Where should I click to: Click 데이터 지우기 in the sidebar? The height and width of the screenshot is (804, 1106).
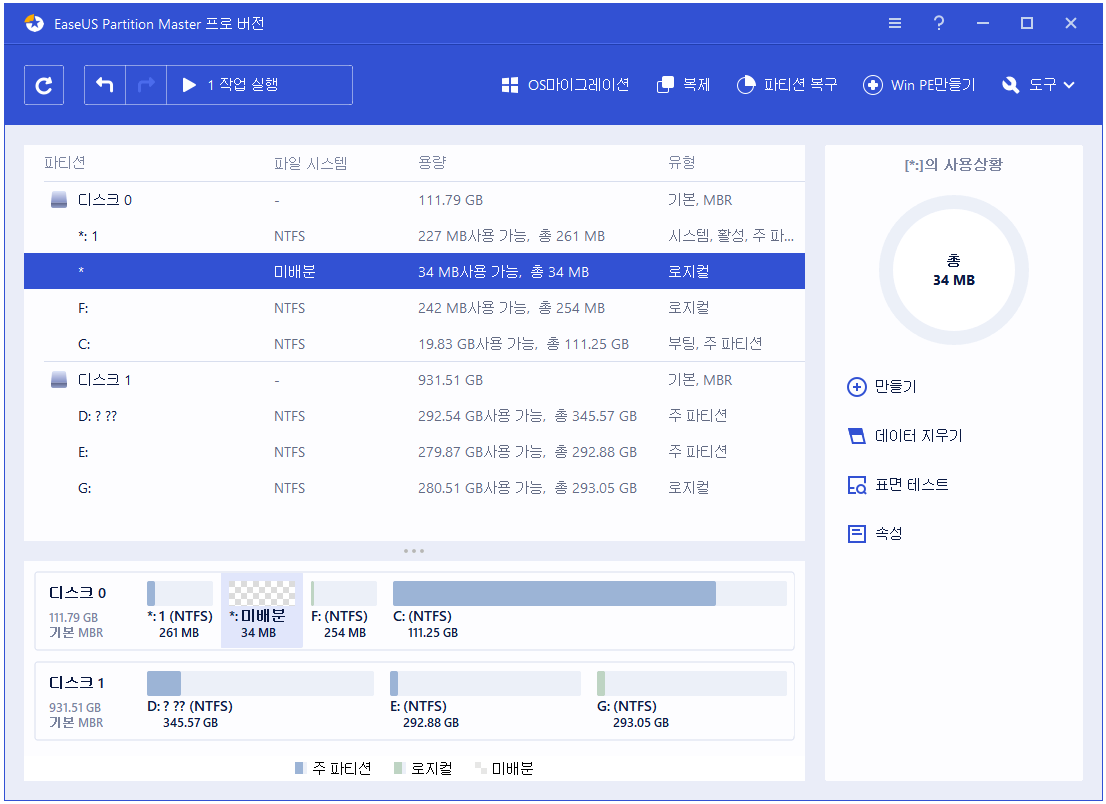click(x=910, y=436)
